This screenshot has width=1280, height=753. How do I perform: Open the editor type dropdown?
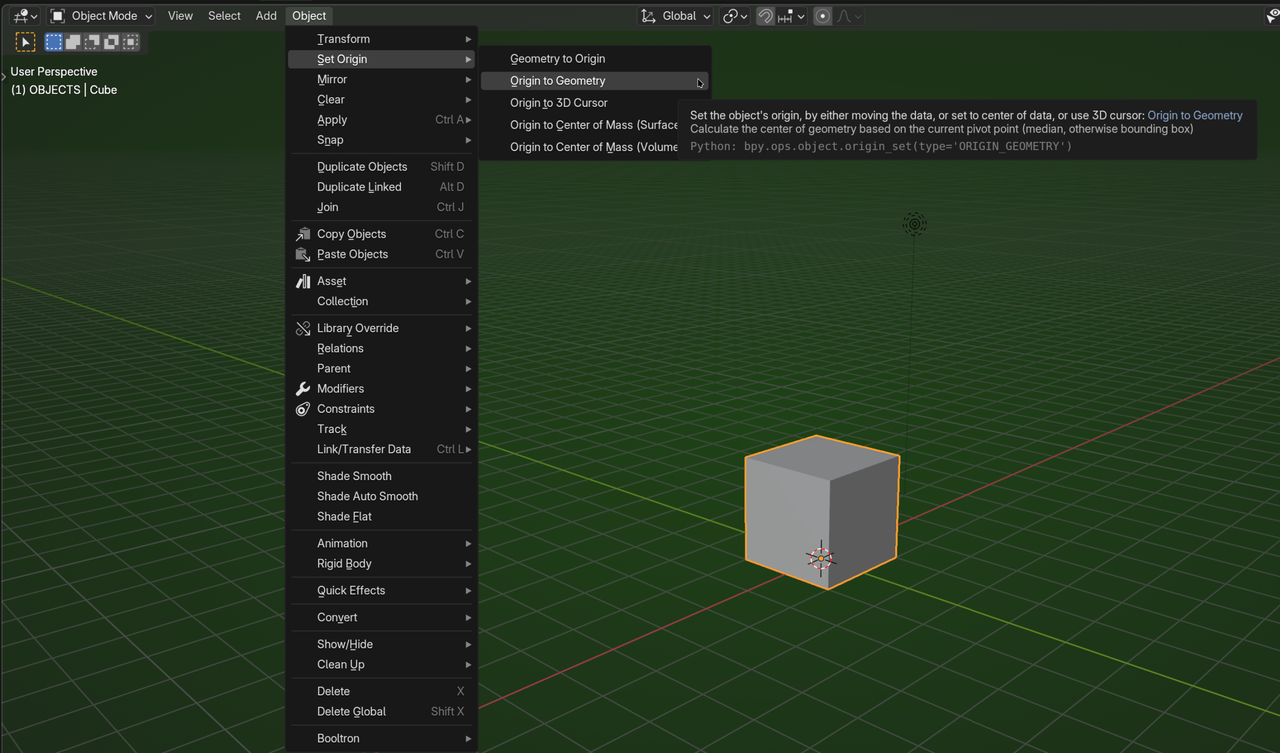pyautogui.click(x=25, y=16)
